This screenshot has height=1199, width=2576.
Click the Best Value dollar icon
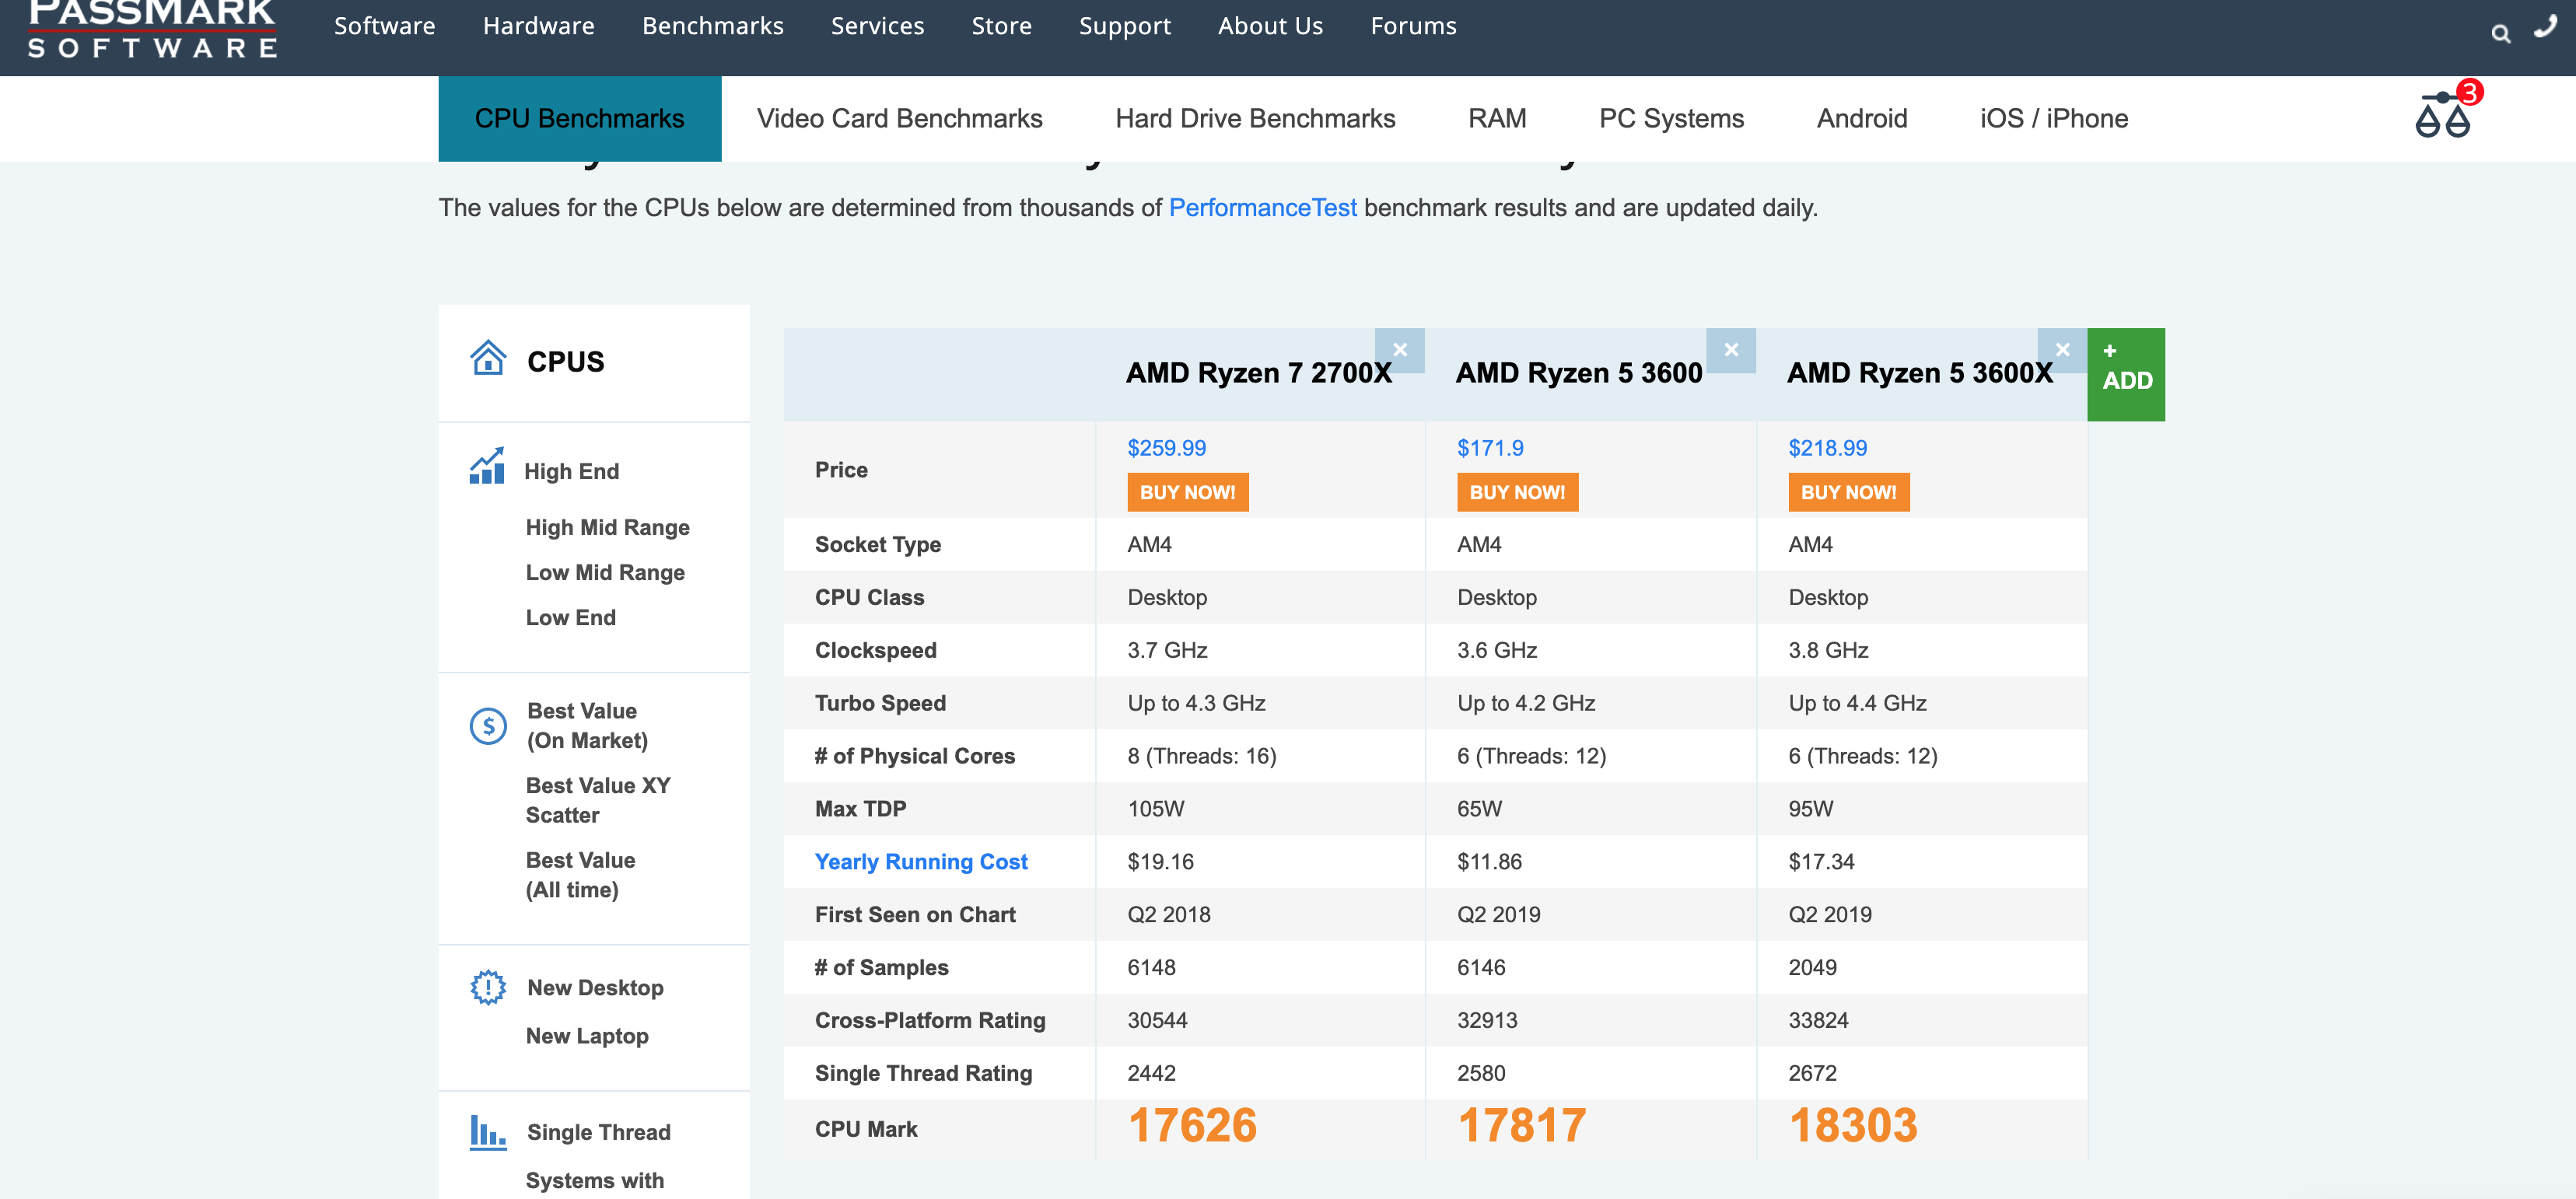488,726
